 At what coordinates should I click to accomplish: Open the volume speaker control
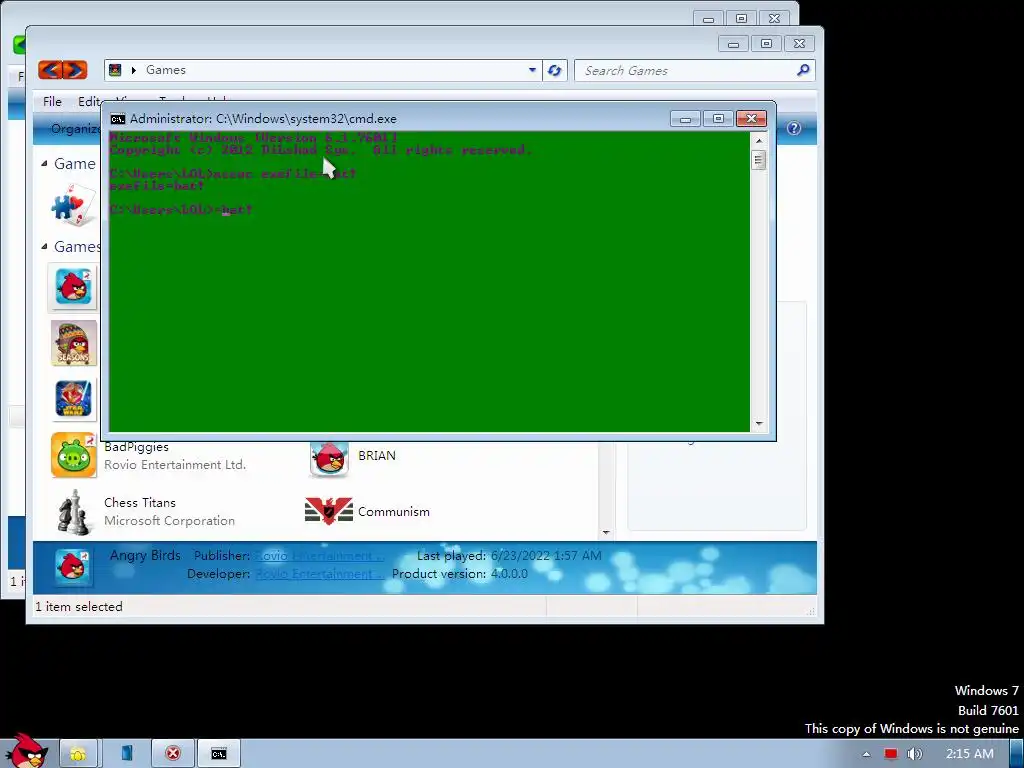point(914,754)
